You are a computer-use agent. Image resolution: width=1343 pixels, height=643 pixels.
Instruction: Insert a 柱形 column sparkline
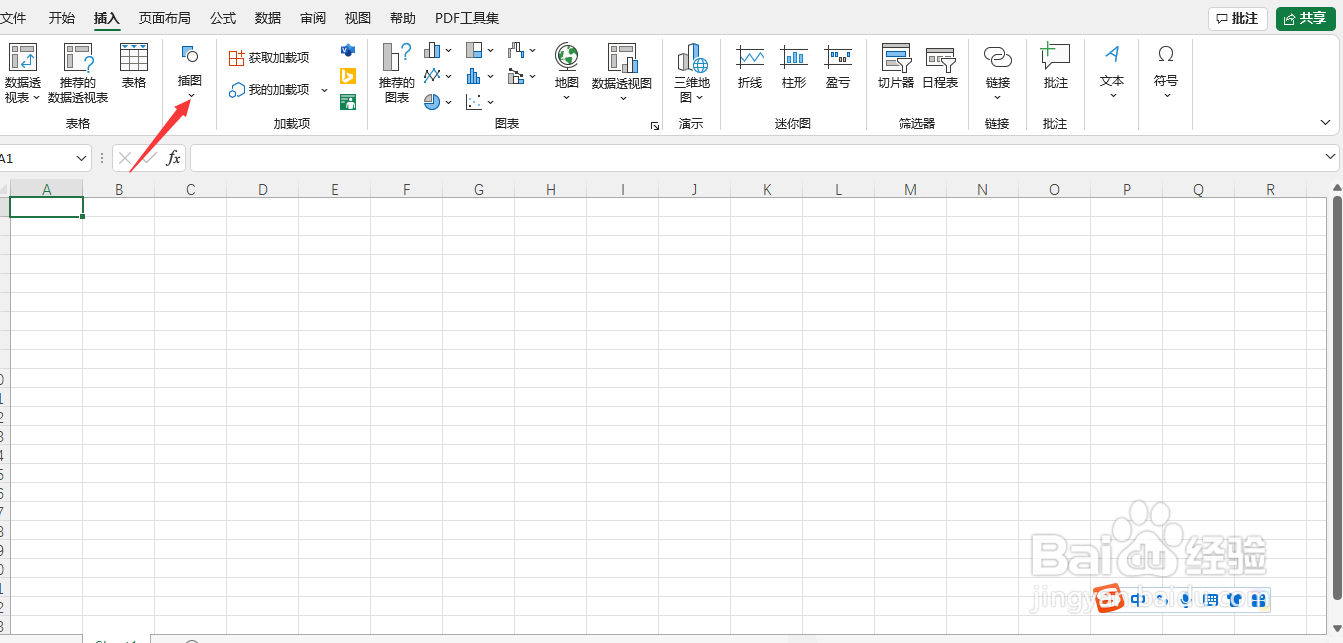point(794,67)
